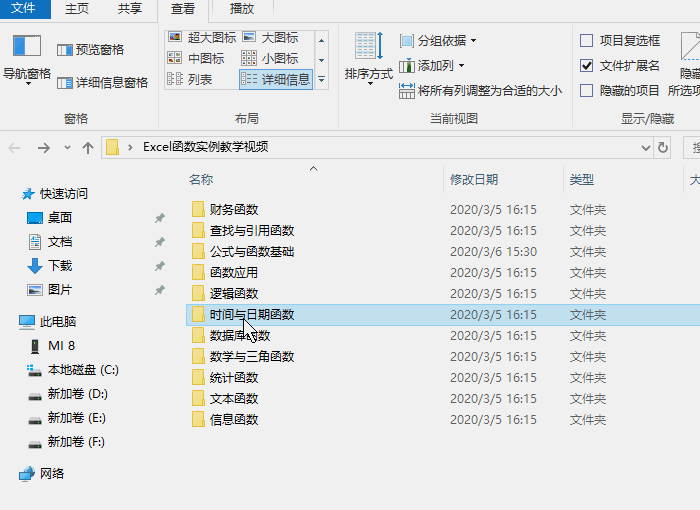Enable the item check boxes (项目复选框) option
700x510 pixels.
[x=587, y=41]
